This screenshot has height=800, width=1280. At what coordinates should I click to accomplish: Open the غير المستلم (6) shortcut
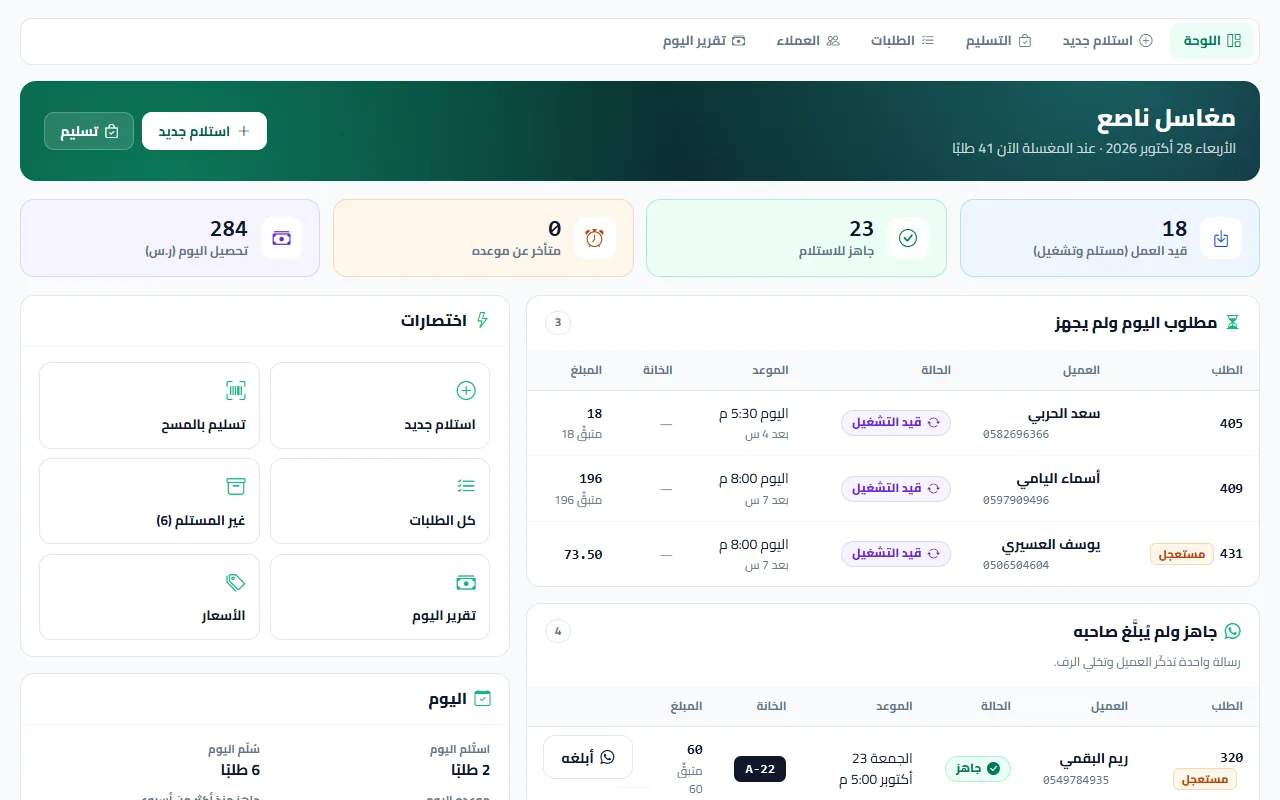[149, 501]
